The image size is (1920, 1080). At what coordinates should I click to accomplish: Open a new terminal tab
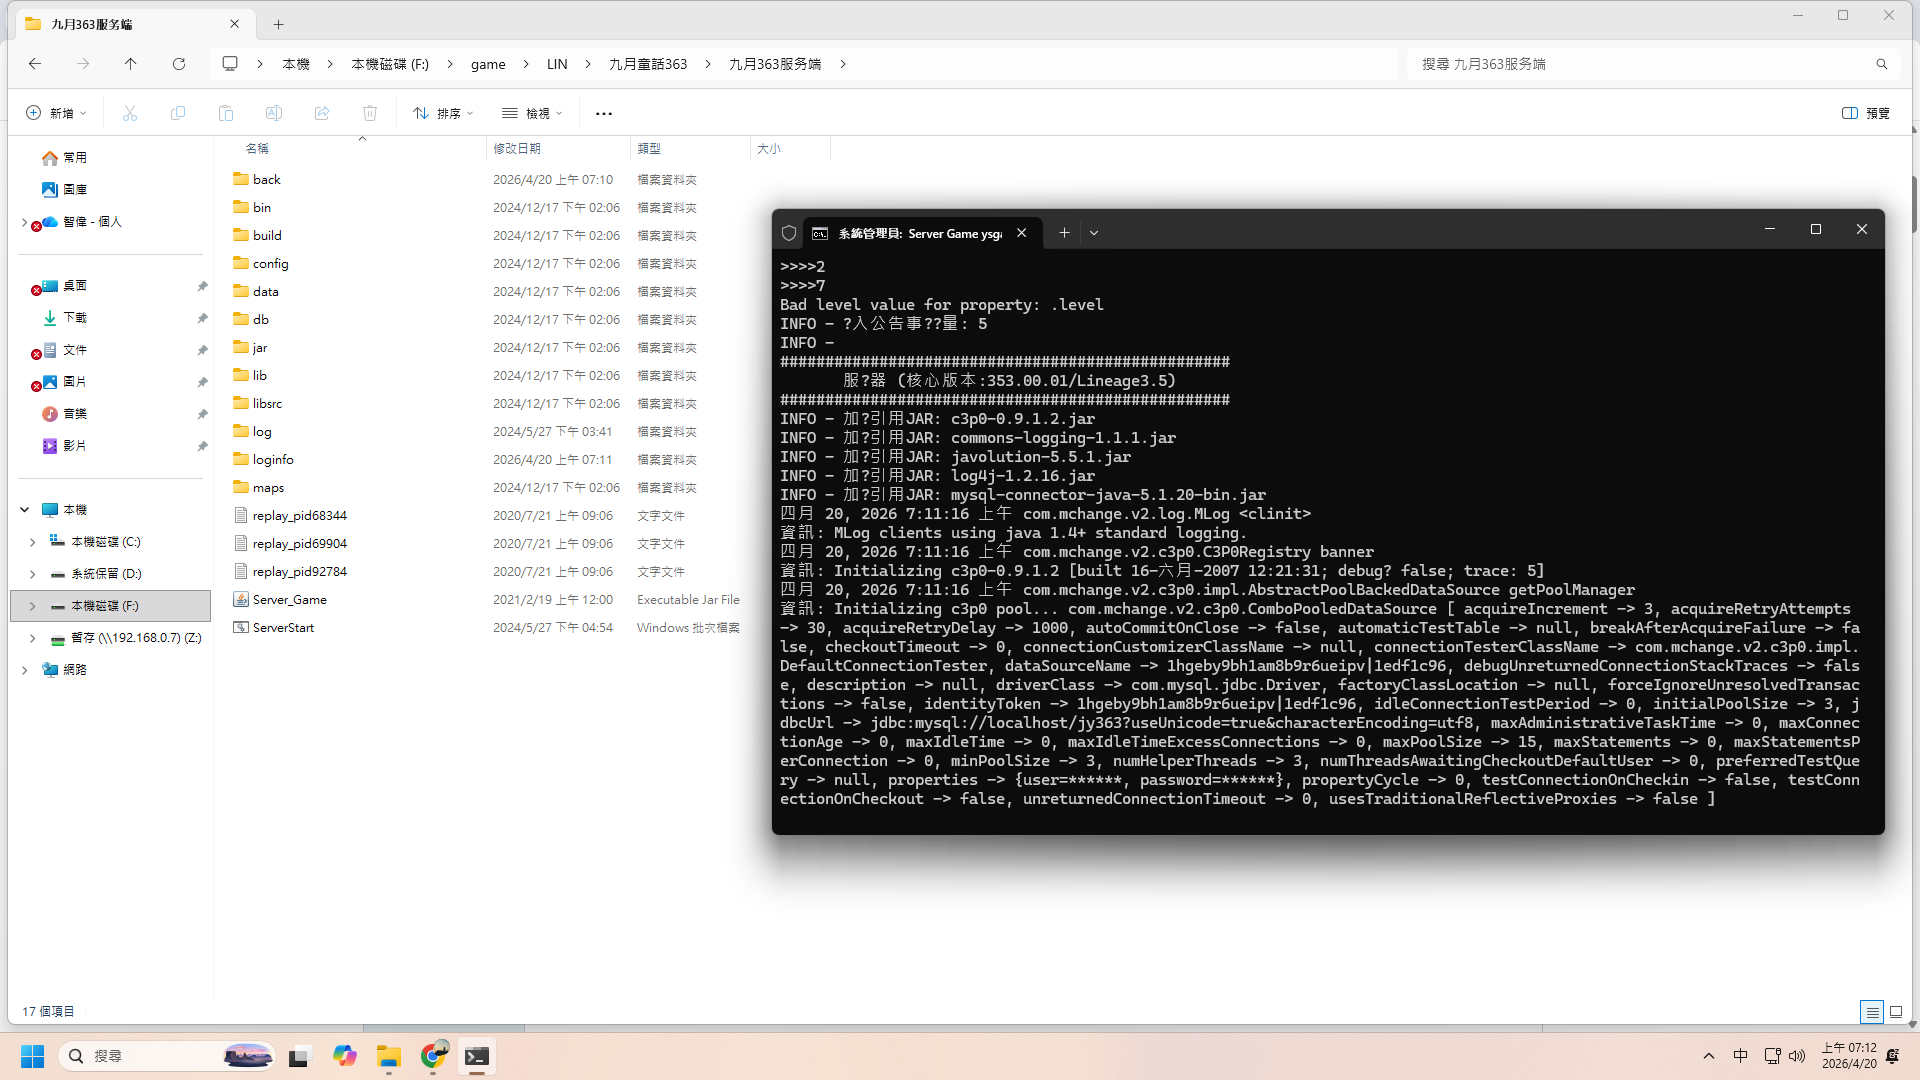1065,233
